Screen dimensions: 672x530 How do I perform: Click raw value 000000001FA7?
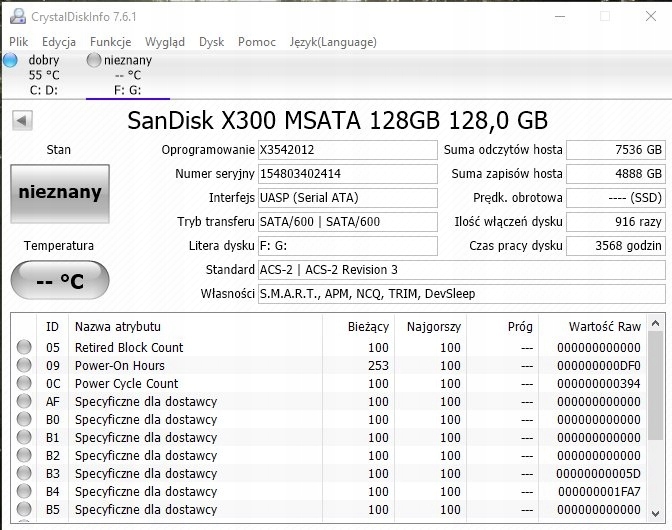coord(599,491)
